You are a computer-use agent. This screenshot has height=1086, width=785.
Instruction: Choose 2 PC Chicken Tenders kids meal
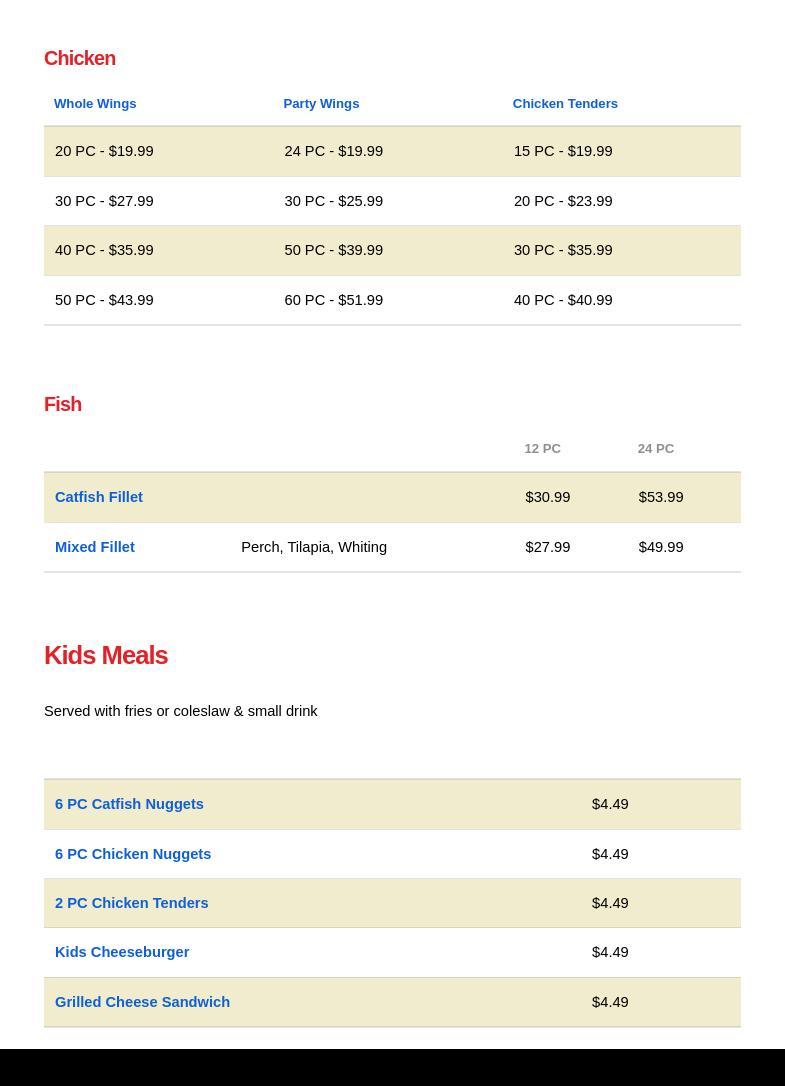[x=132, y=903]
